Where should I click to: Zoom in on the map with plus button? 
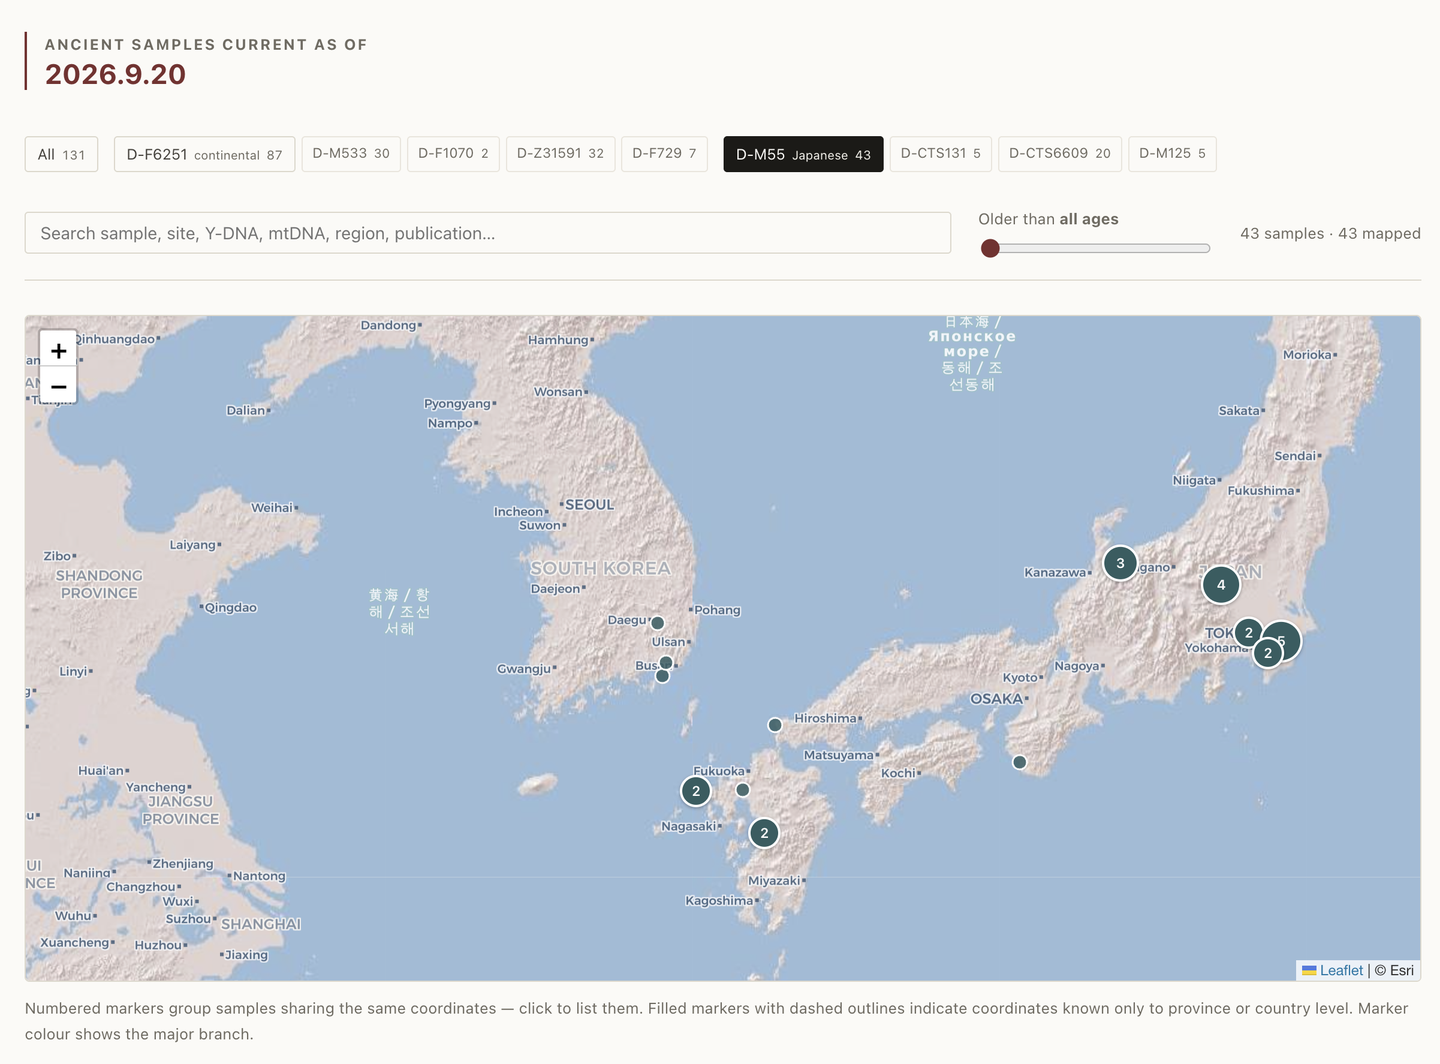coord(58,350)
